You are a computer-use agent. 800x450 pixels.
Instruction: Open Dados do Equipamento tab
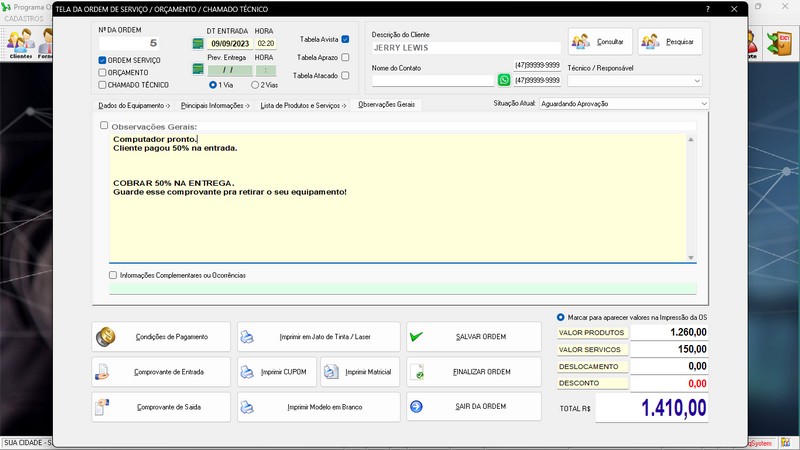click(x=134, y=106)
